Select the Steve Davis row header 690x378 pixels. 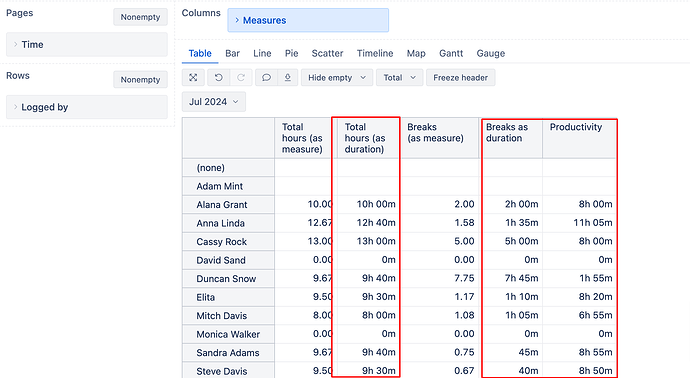[x=228, y=371]
